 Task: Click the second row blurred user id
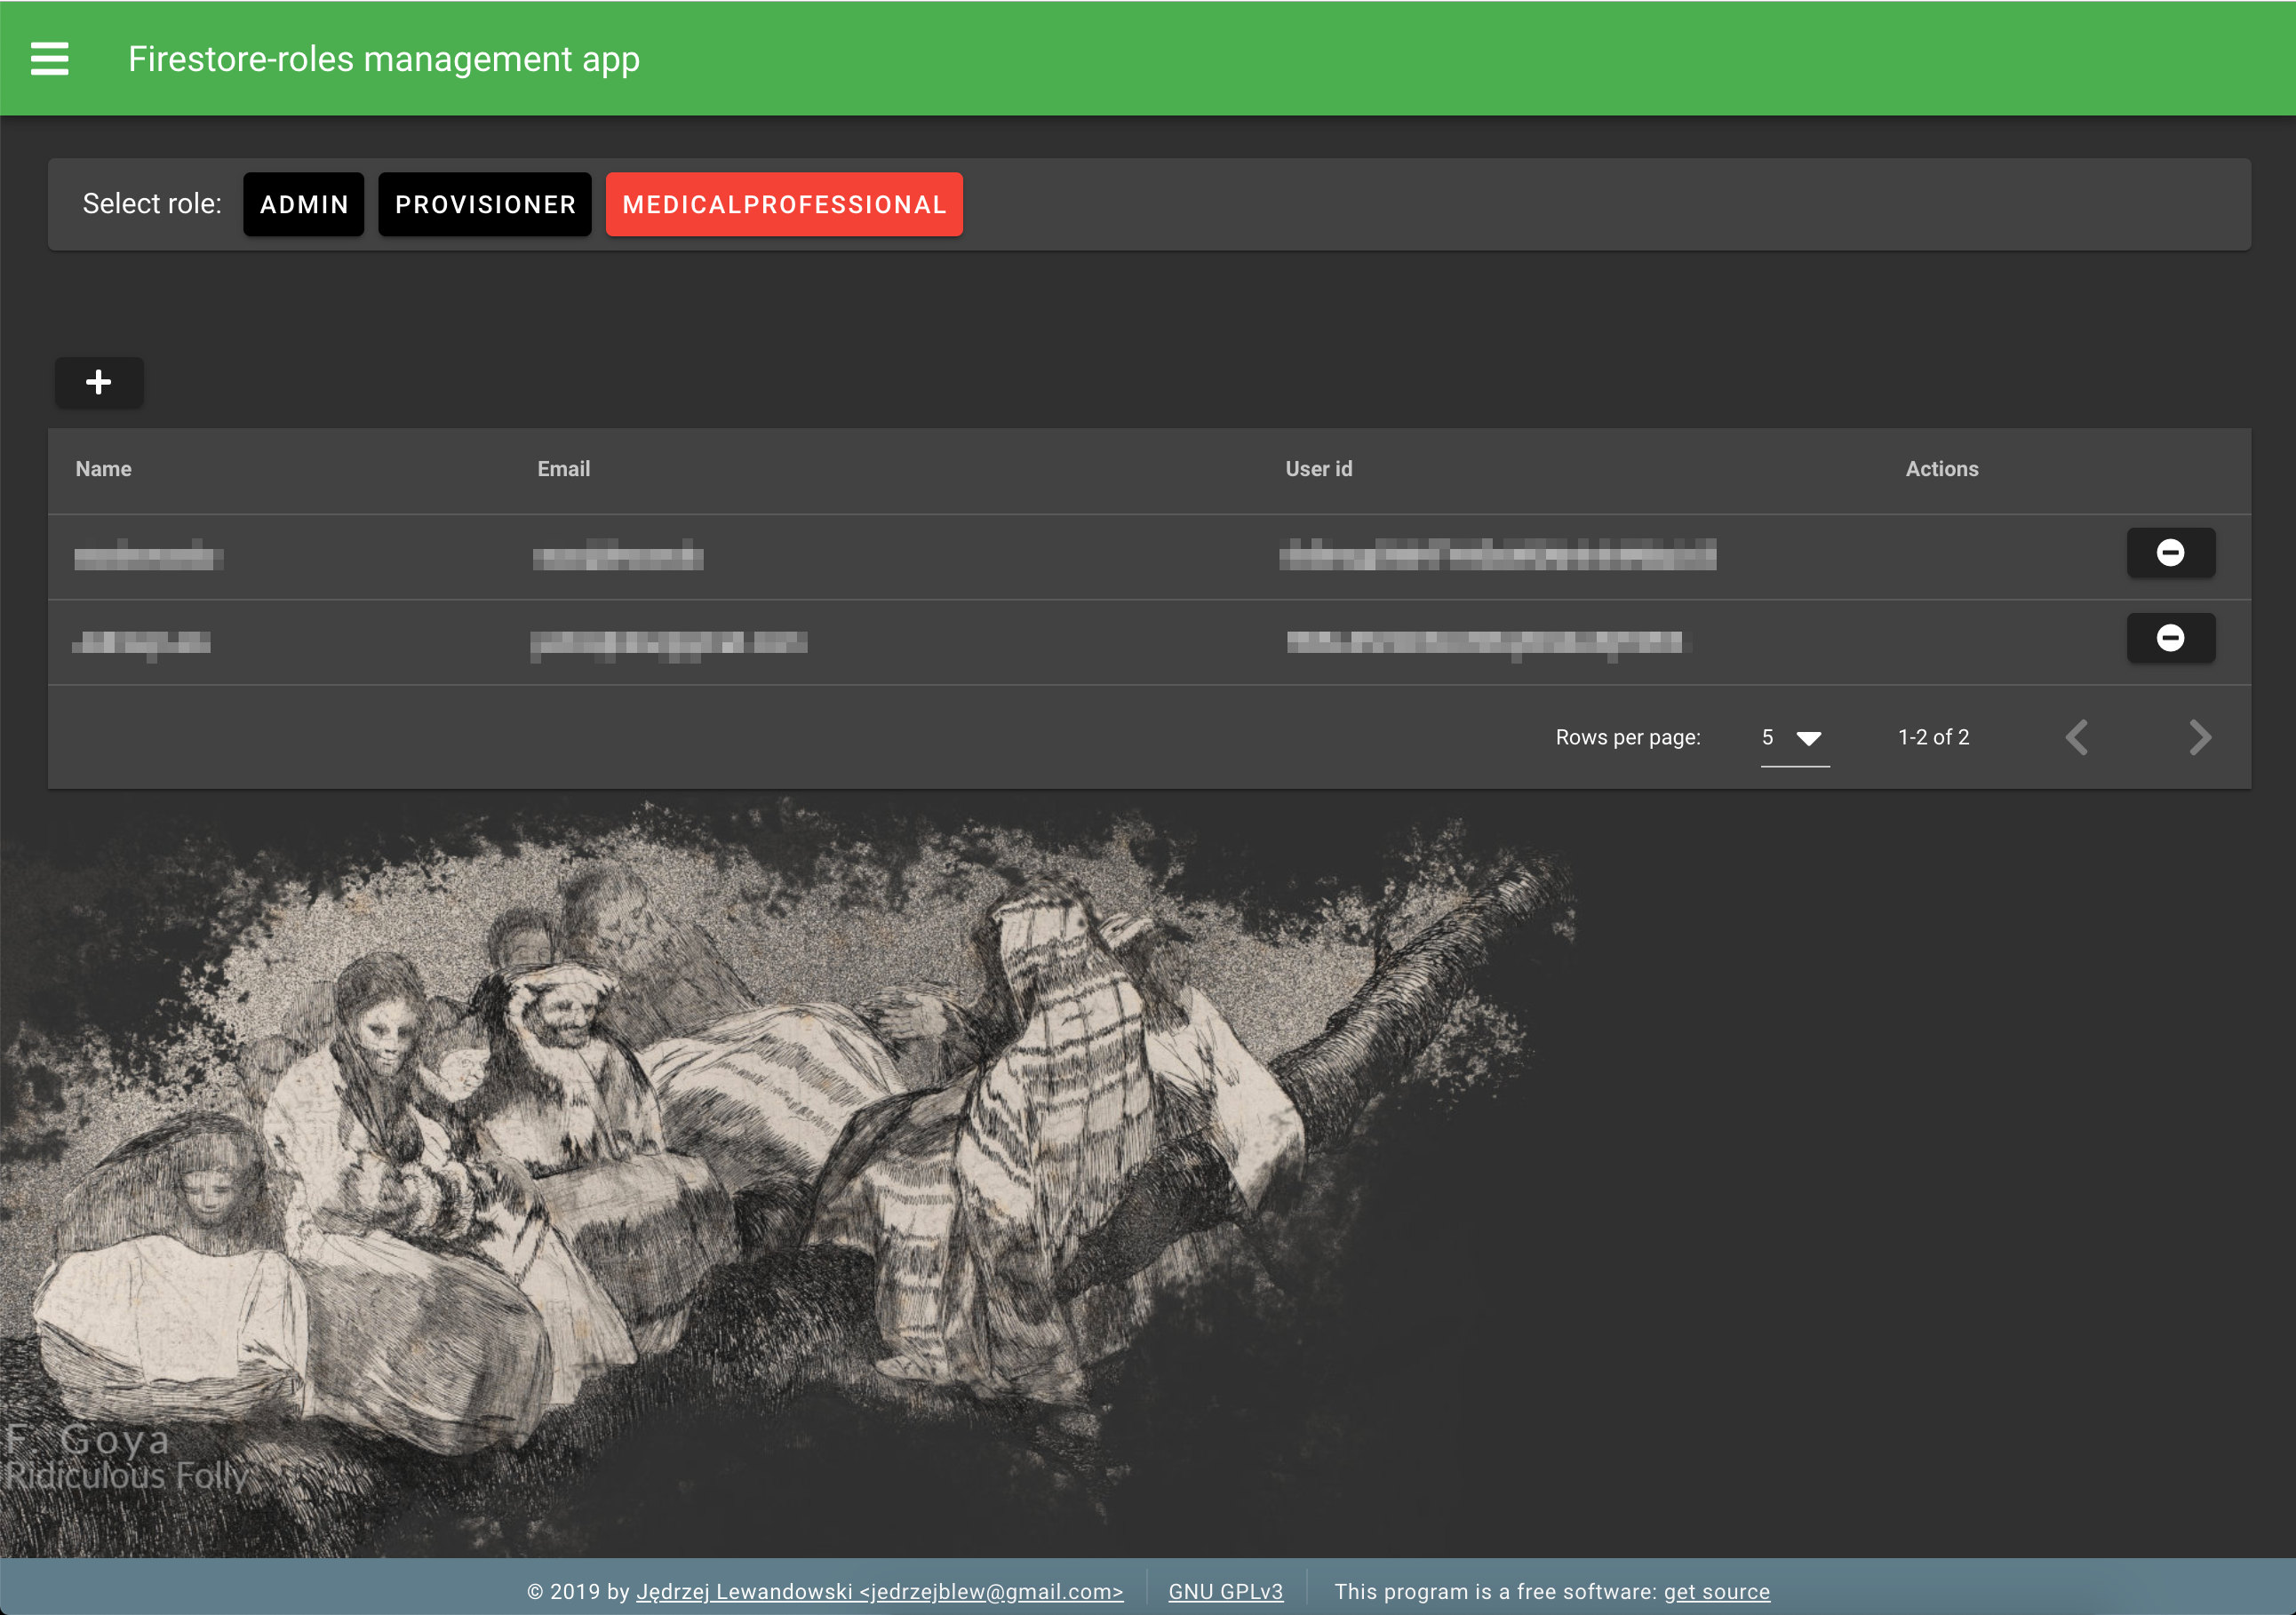tap(1484, 642)
